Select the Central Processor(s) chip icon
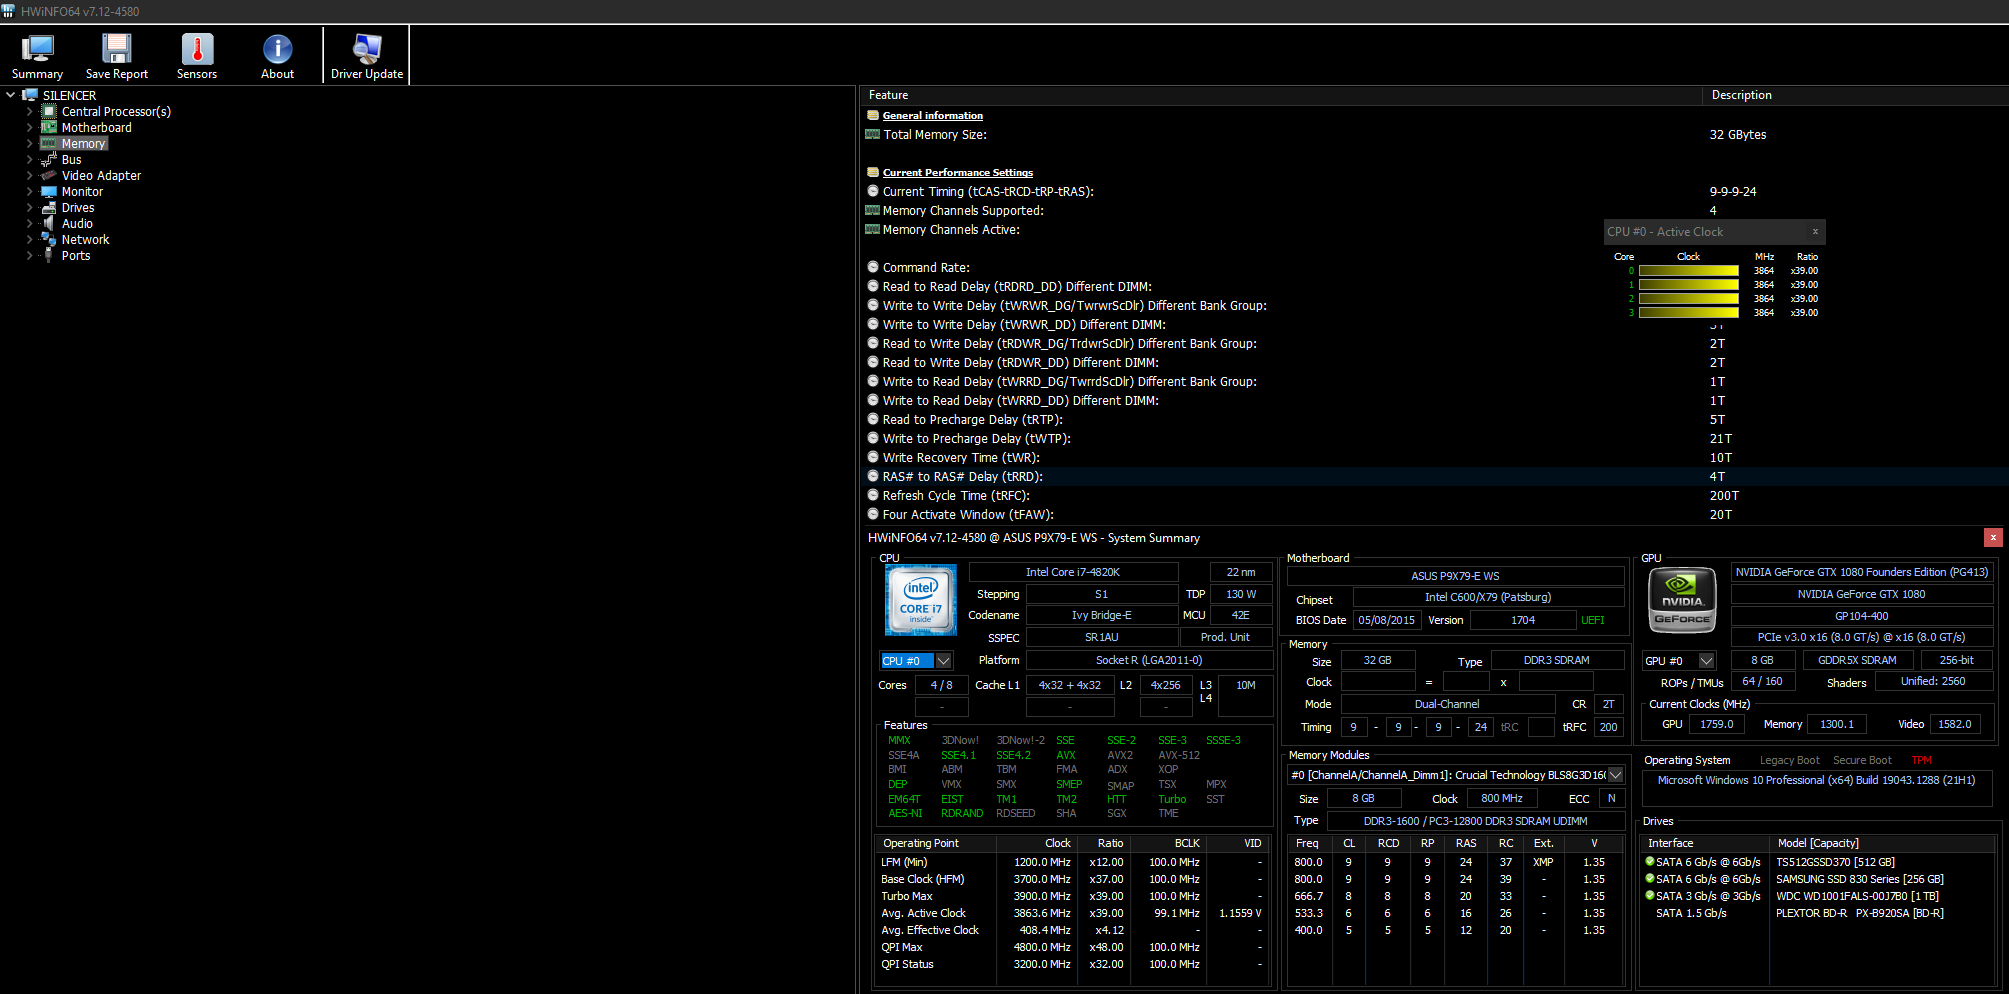Viewport: 2009px width, 994px height. point(49,112)
